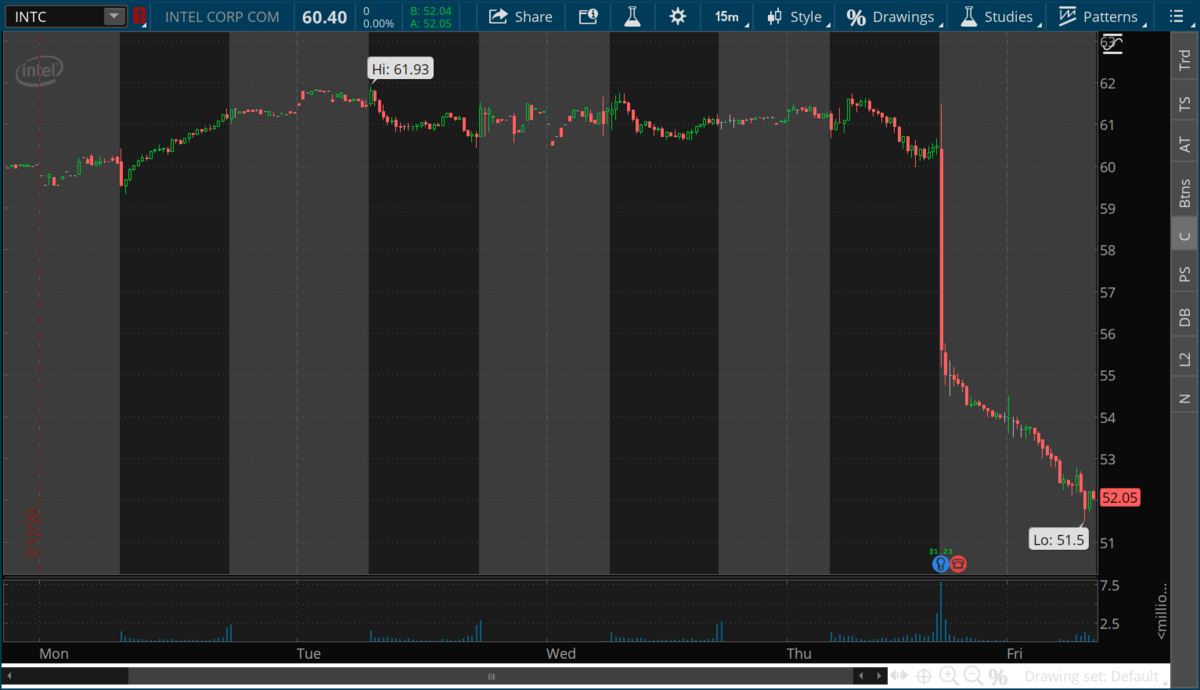Click the Lo: 51.5 price bubble
1200x690 pixels.
click(1059, 540)
